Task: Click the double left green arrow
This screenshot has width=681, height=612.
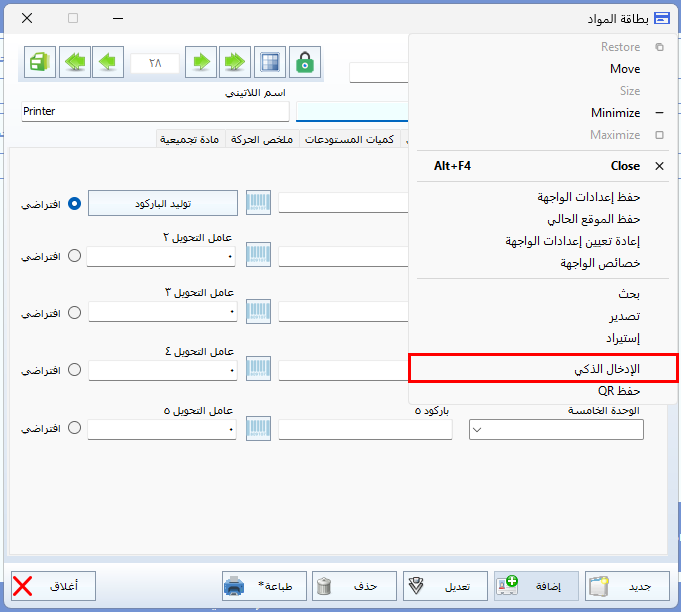Action: pos(75,62)
